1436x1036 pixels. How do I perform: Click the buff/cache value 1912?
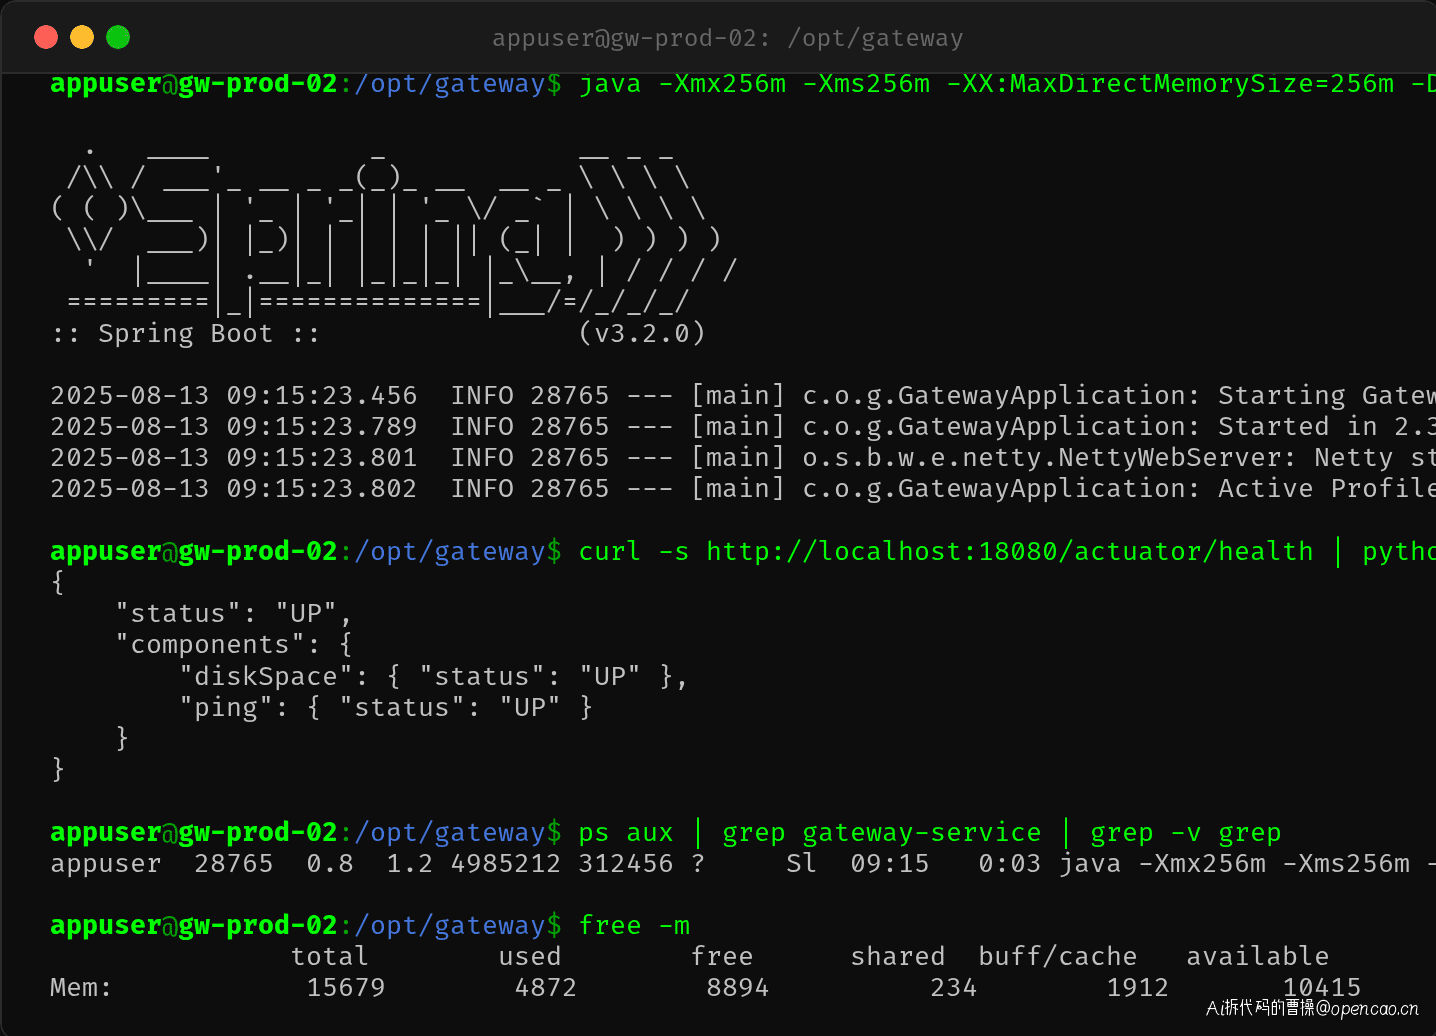(1138, 987)
